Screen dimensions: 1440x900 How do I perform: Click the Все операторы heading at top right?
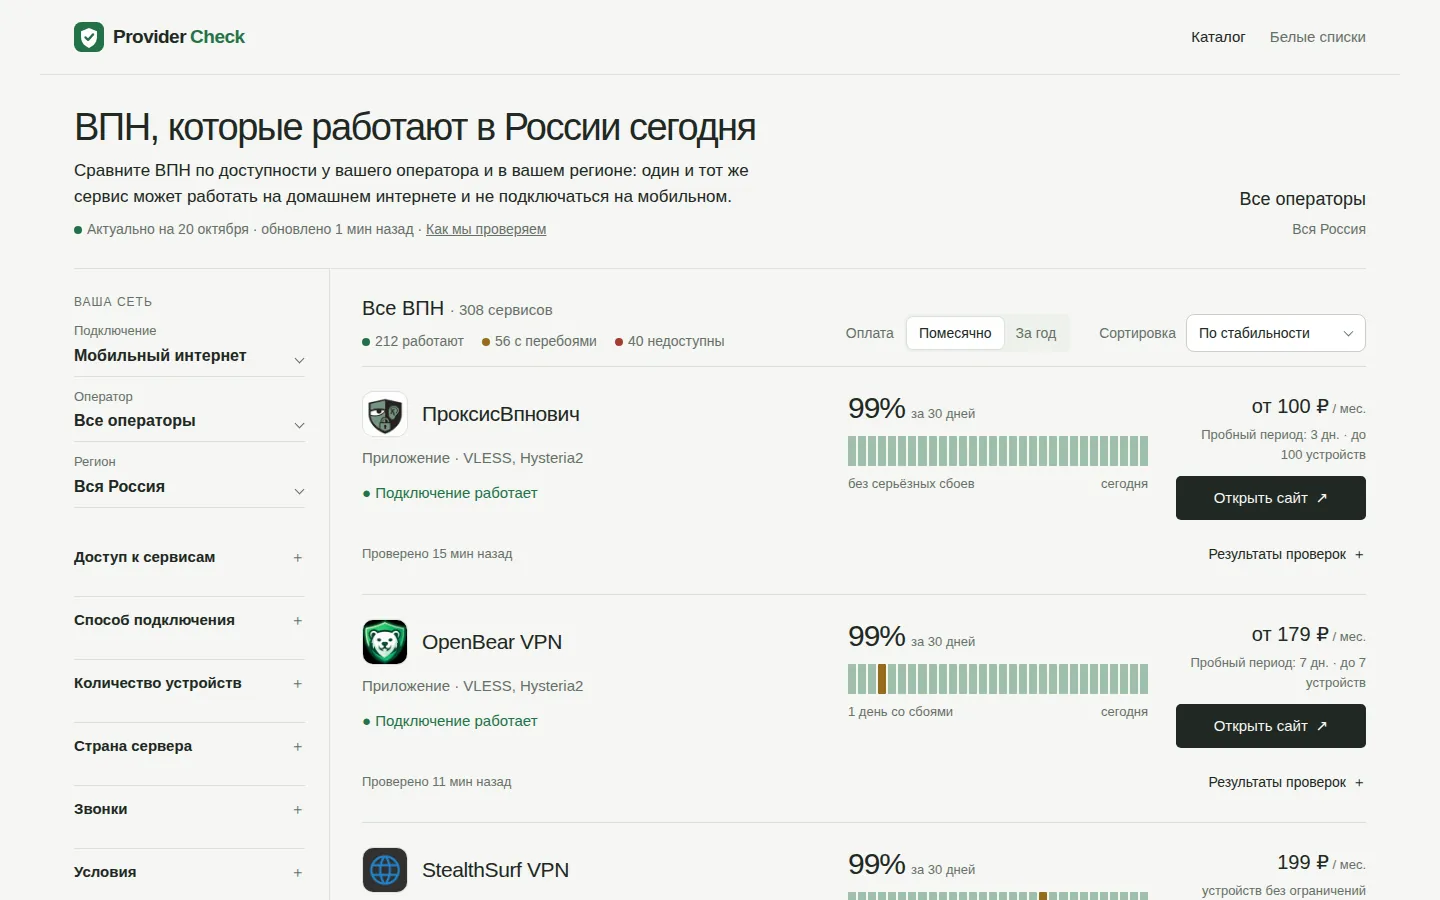[1302, 199]
